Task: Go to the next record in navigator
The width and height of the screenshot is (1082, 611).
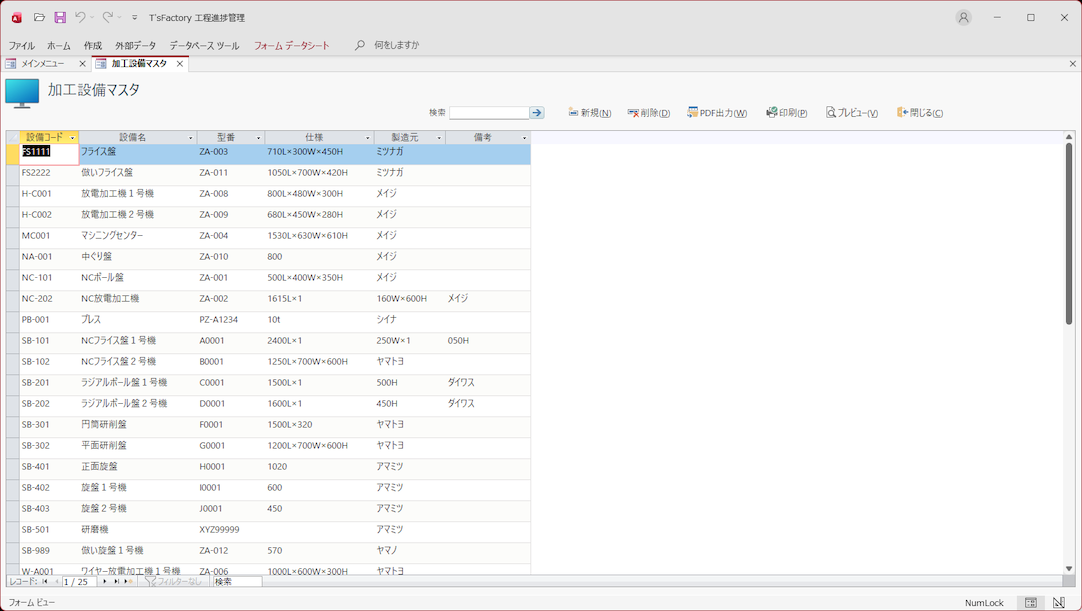Action: point(105,581)
